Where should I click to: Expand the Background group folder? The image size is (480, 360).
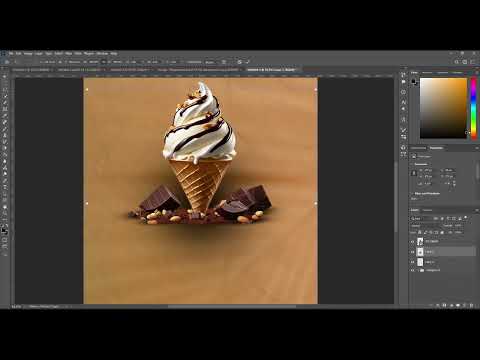point(418,270)
